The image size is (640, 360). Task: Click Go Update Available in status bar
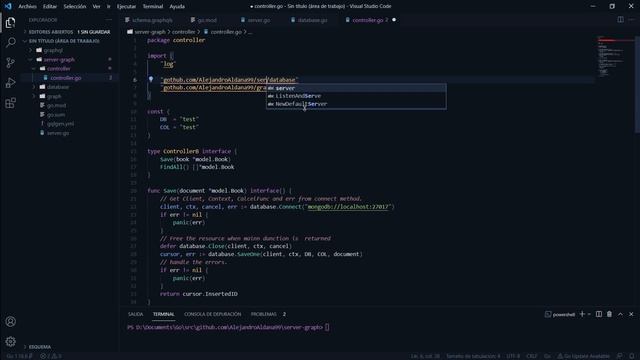pyautogui.click(x=583, y=356)
